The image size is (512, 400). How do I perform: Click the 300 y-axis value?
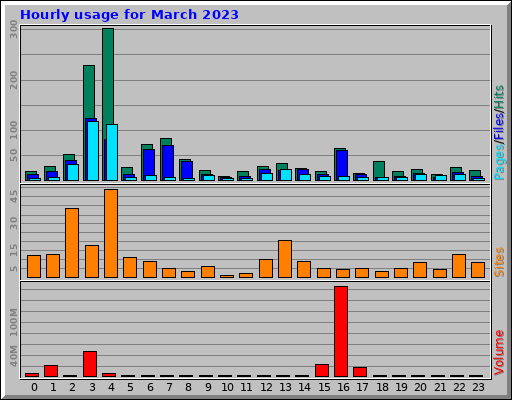pyautogui.click(x=14, y=29)
